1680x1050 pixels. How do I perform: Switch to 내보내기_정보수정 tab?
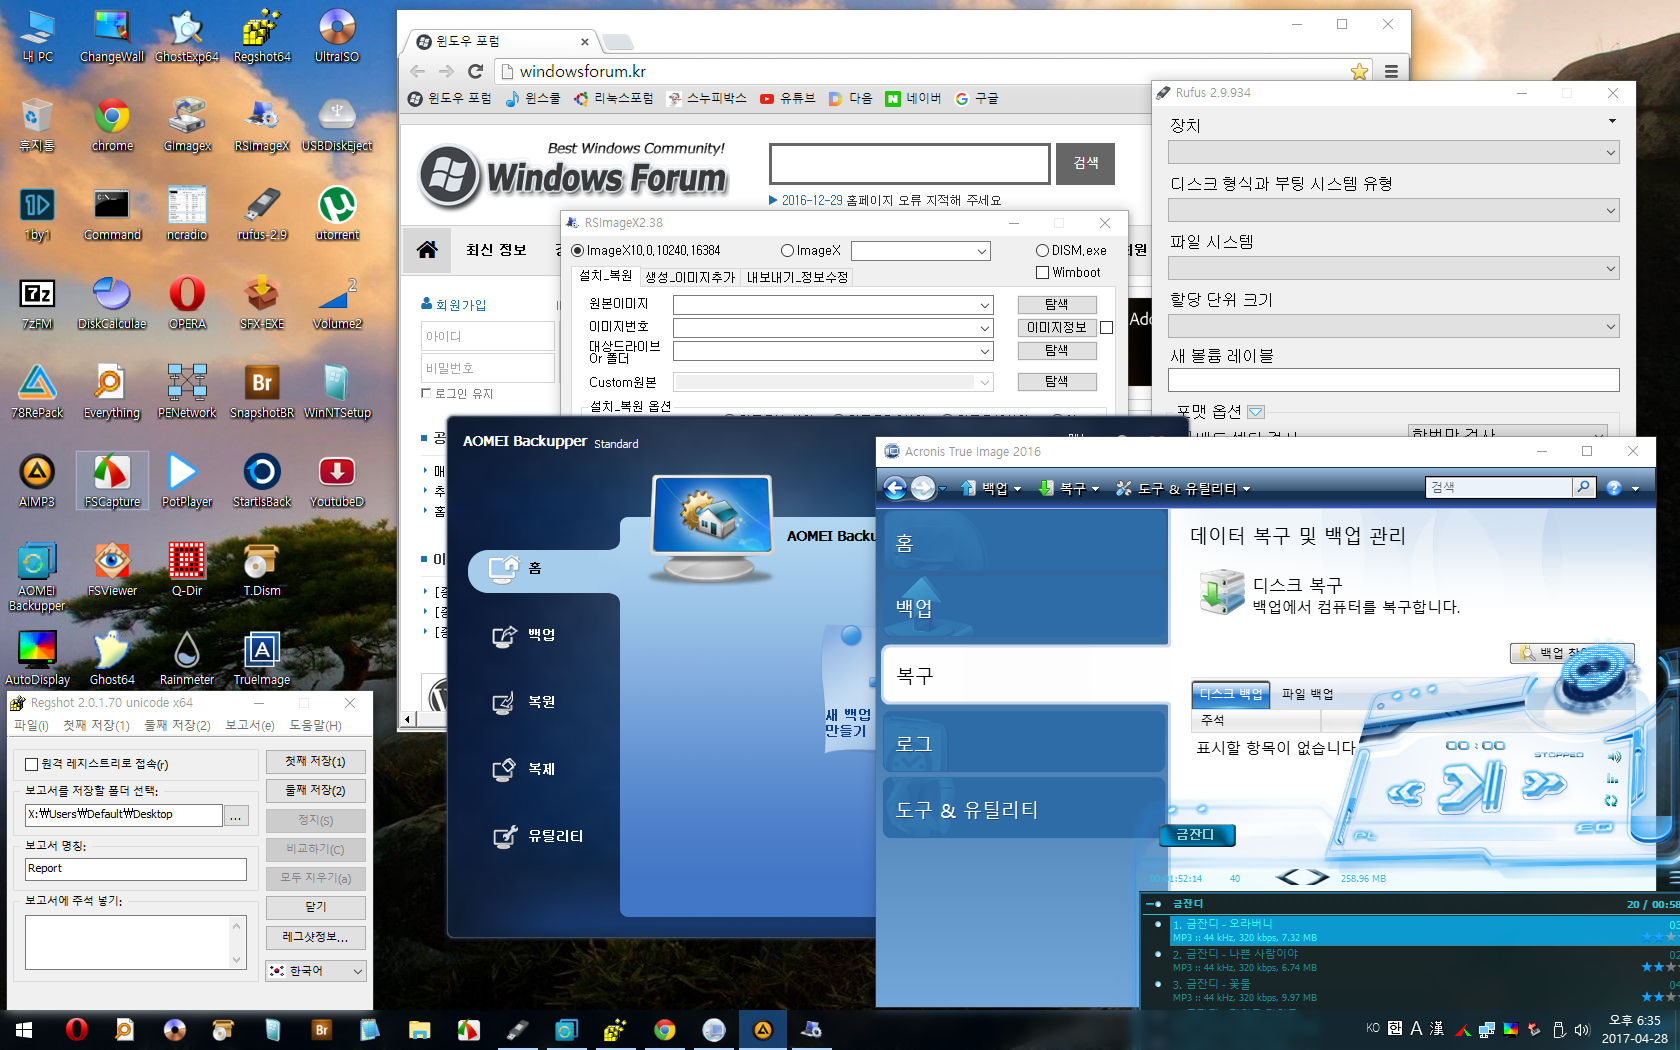(x=797, y=277)
